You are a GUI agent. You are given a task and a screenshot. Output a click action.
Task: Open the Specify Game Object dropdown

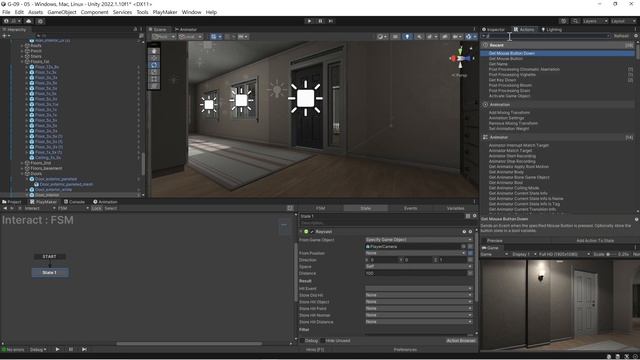pos(419,240)
